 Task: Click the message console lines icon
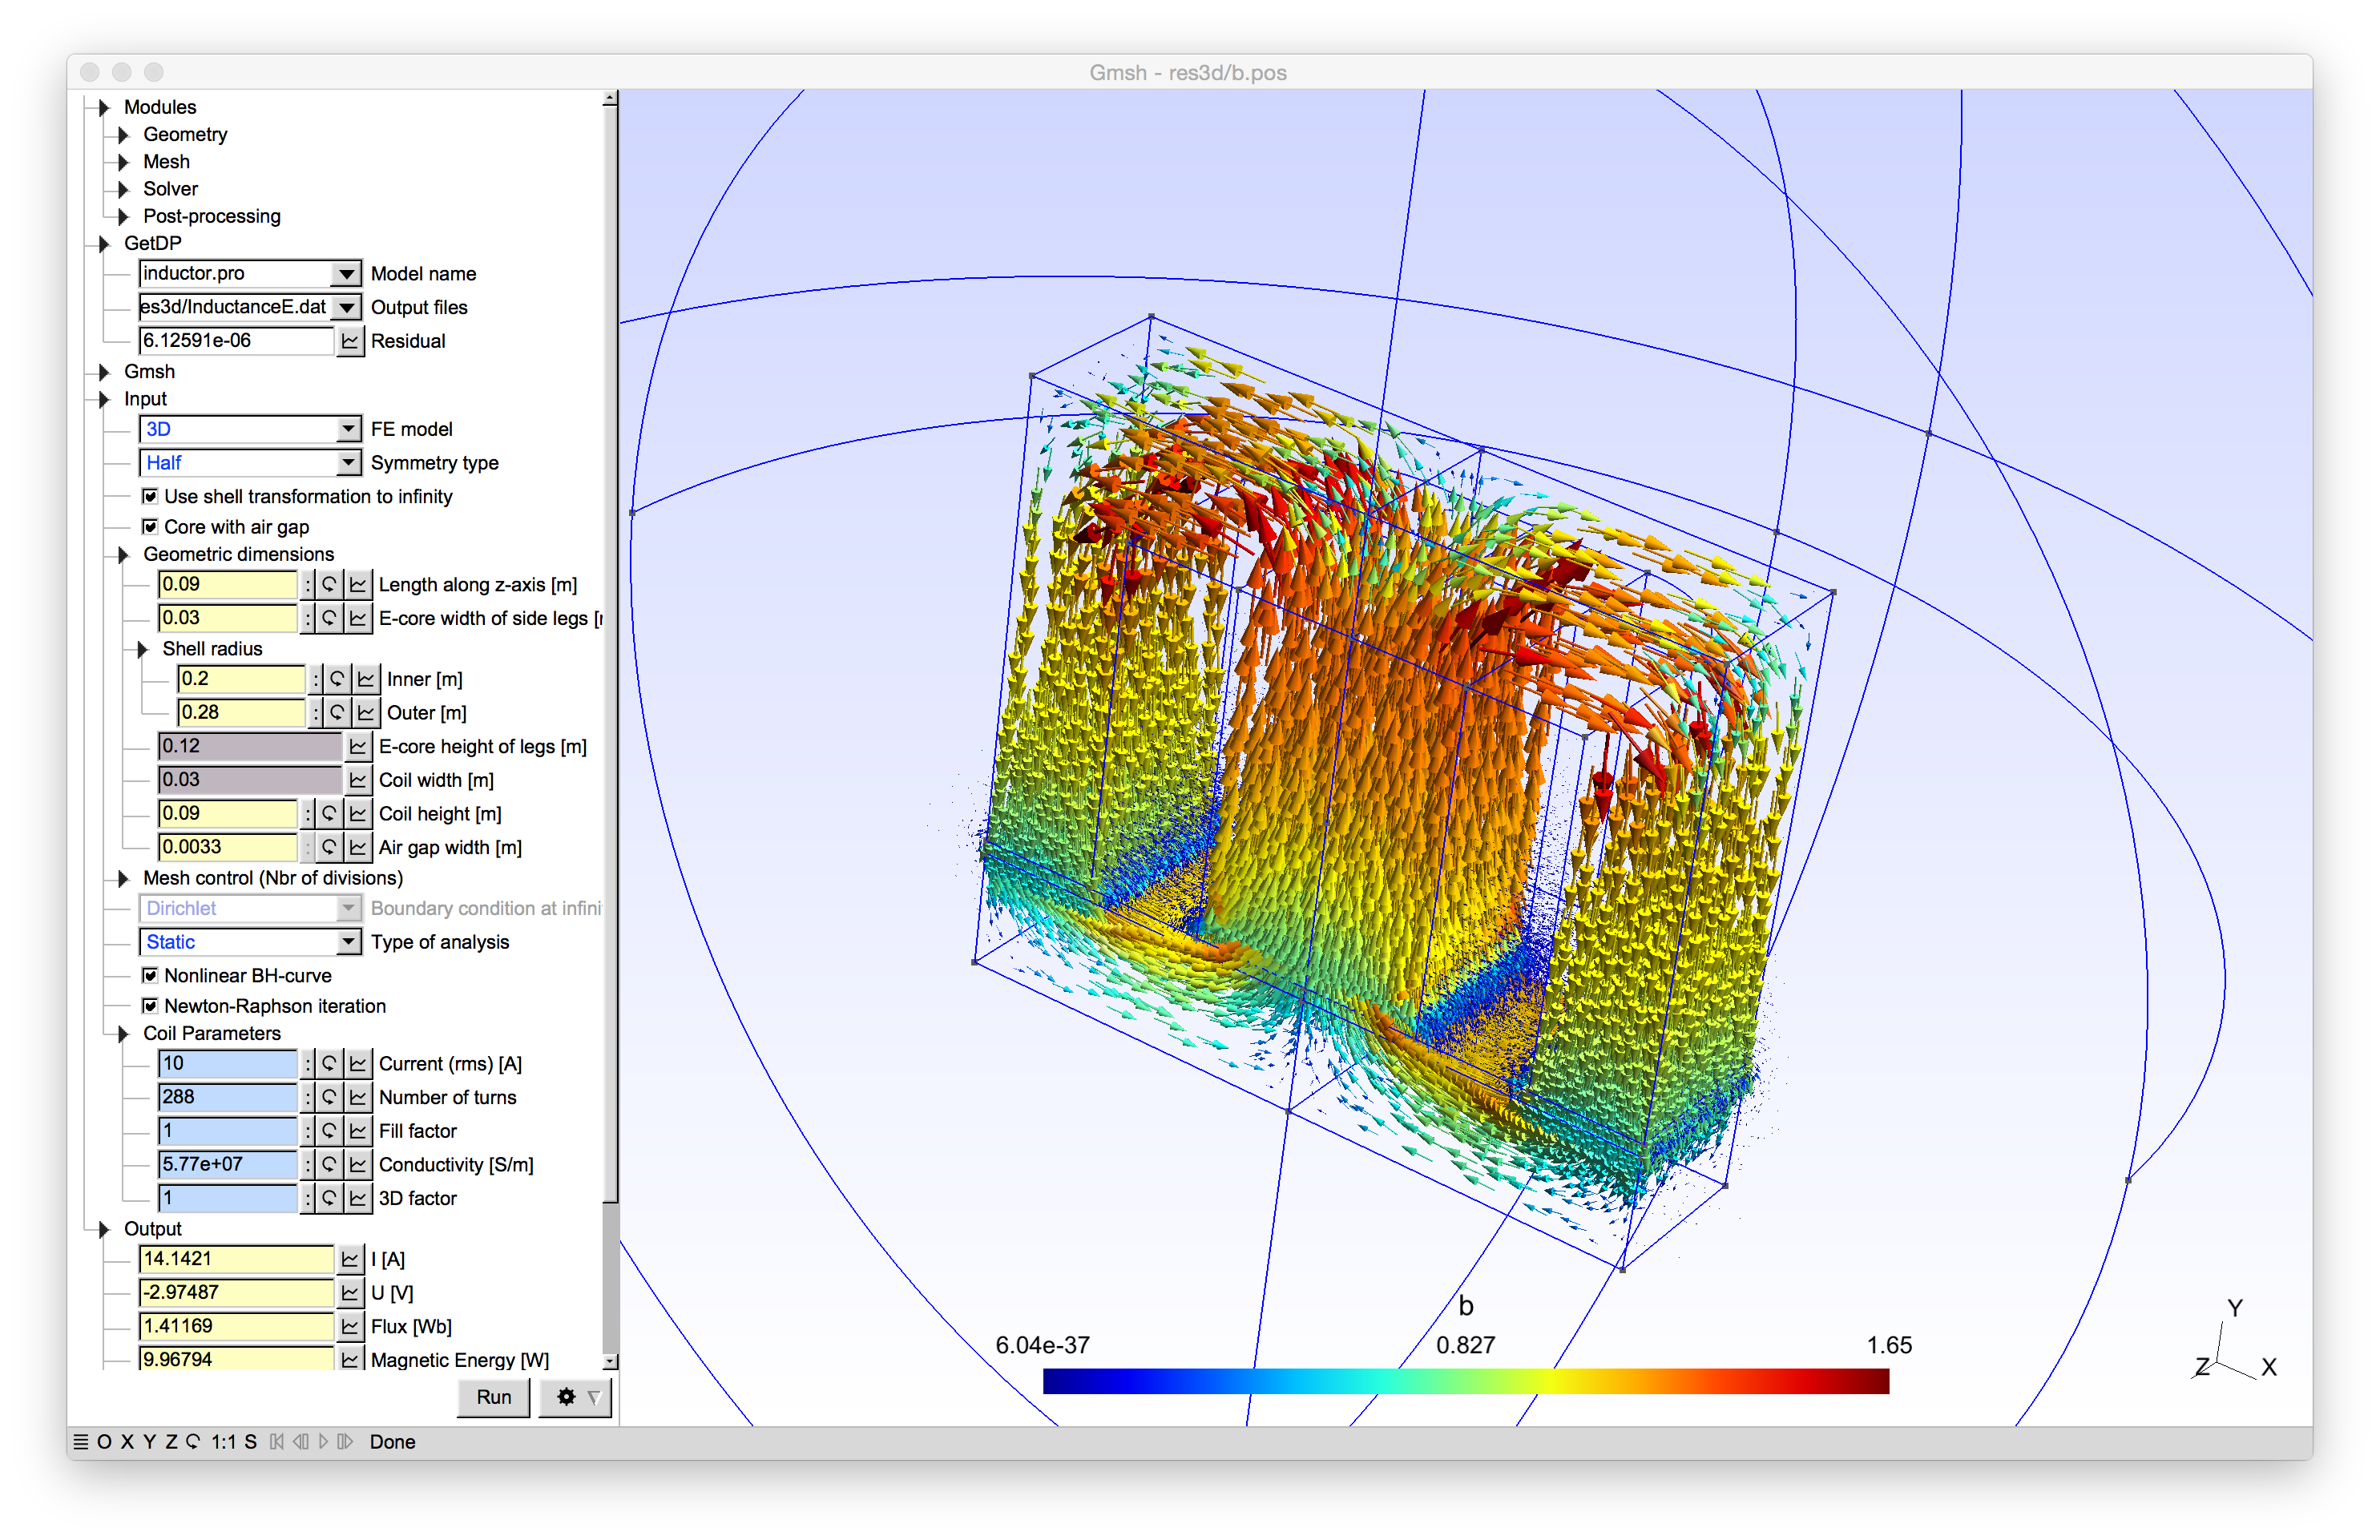81,1442
